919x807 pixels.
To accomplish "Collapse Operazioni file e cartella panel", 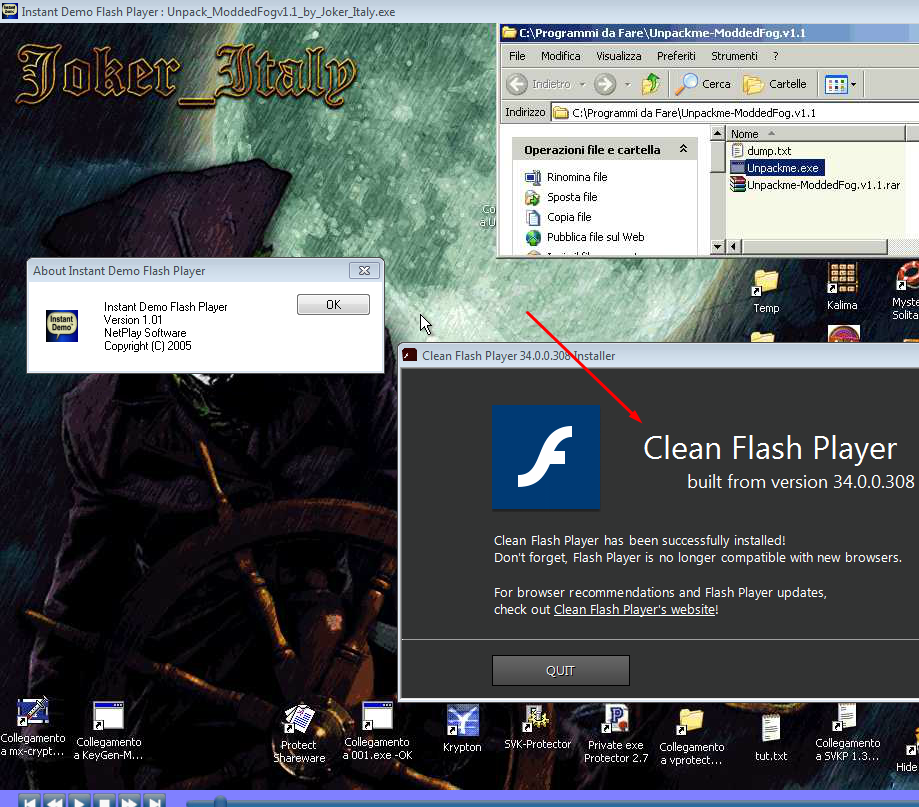I will (683, 149).
